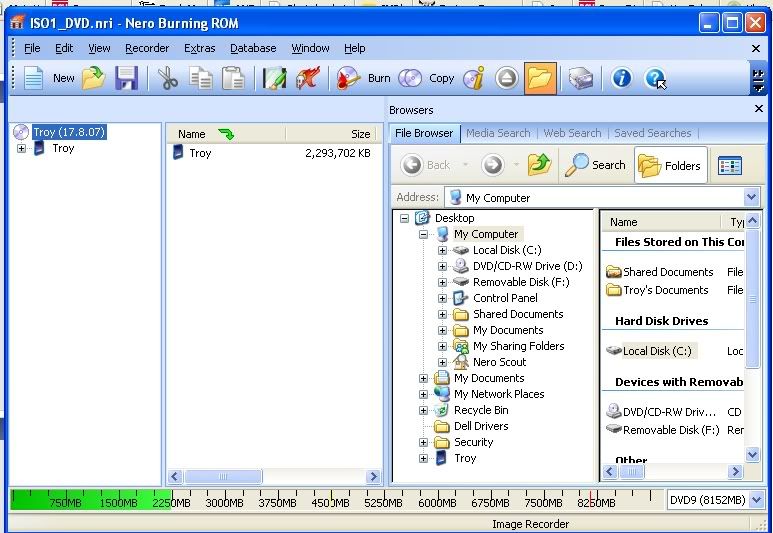This screenshot has height=533, width=773.
Task: Click the Eject disc button icon
Action: pos(507,78)
